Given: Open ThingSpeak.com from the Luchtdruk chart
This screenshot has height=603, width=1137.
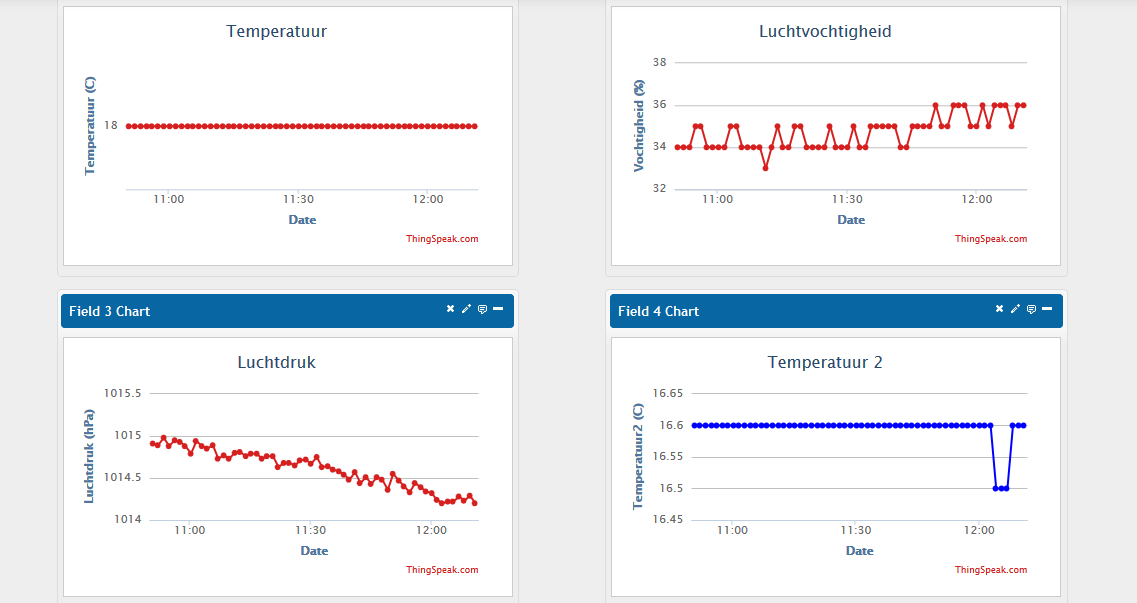Looking at the screenshot, I should click(441, 569).
